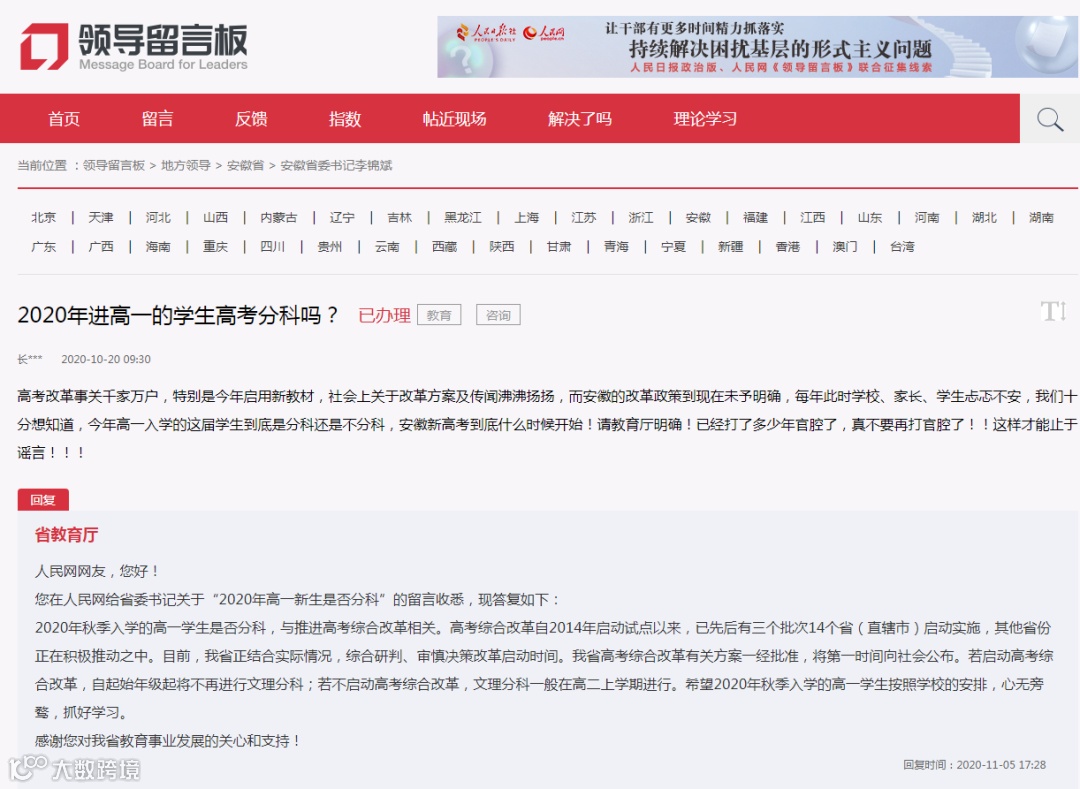The image size is (1080, 789).
Task: Click the 领导留言板 site logo
Action: coord(134,46)
